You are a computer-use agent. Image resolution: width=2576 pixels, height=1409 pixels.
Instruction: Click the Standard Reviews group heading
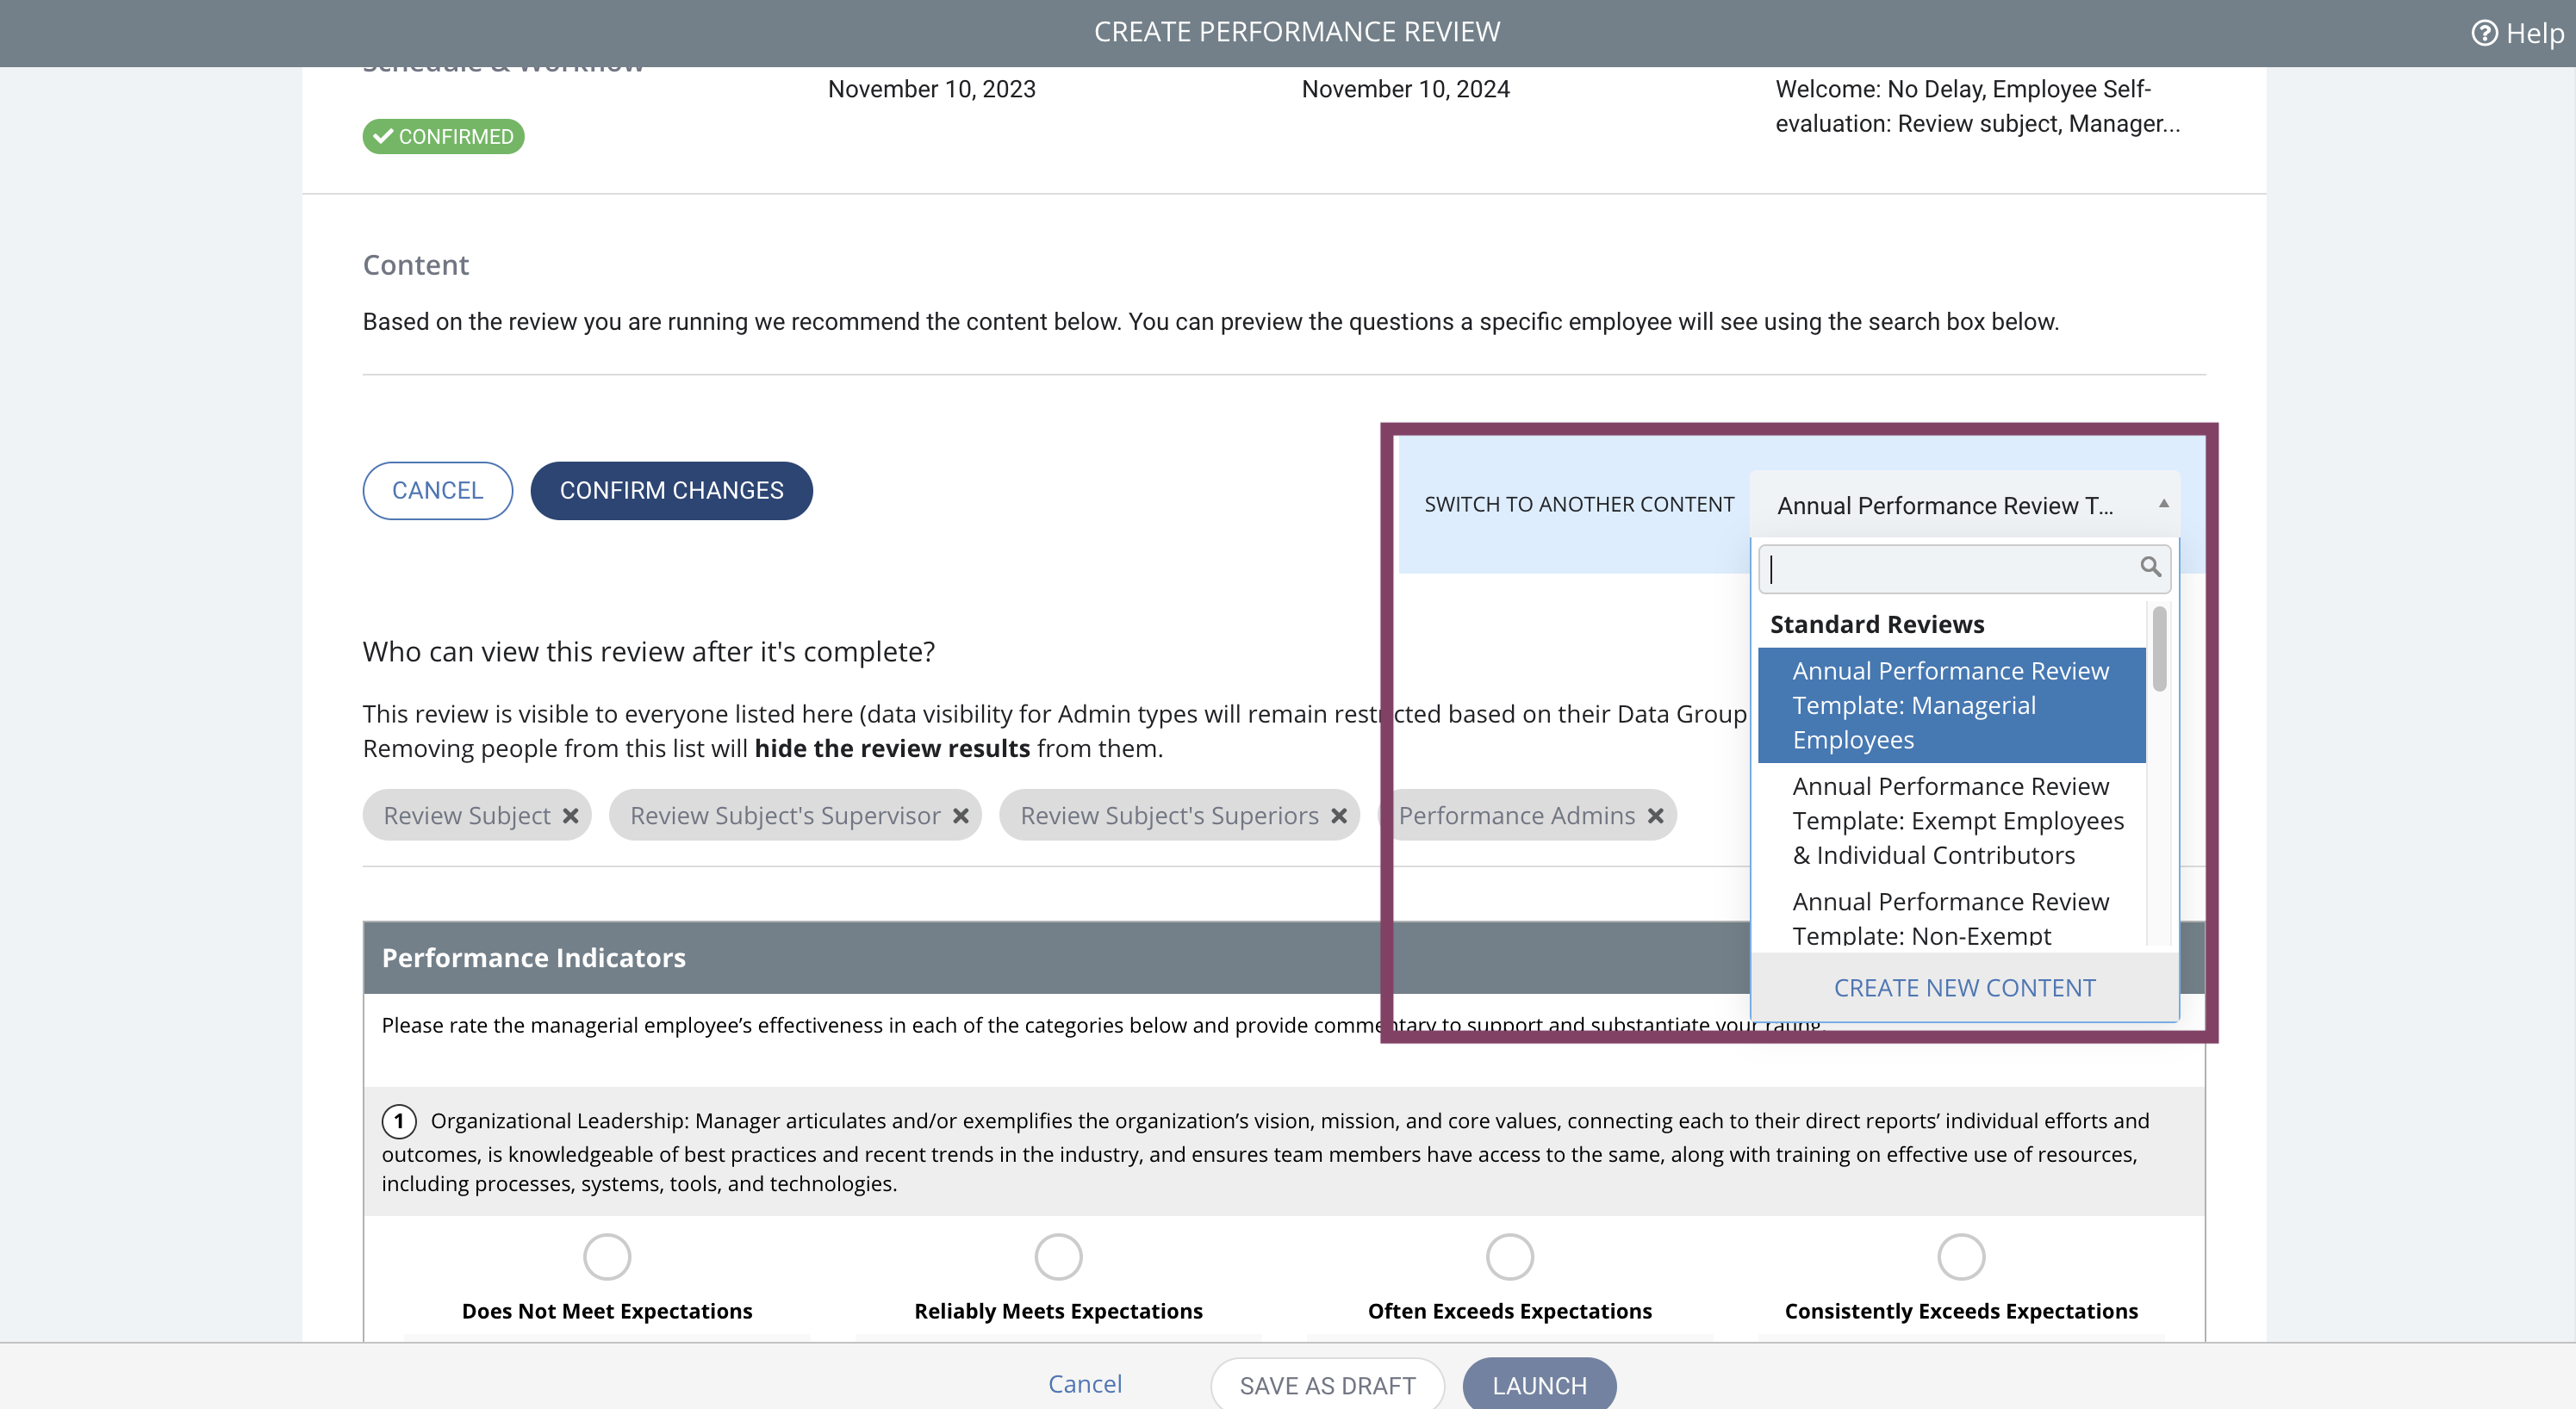point(1877,624)
